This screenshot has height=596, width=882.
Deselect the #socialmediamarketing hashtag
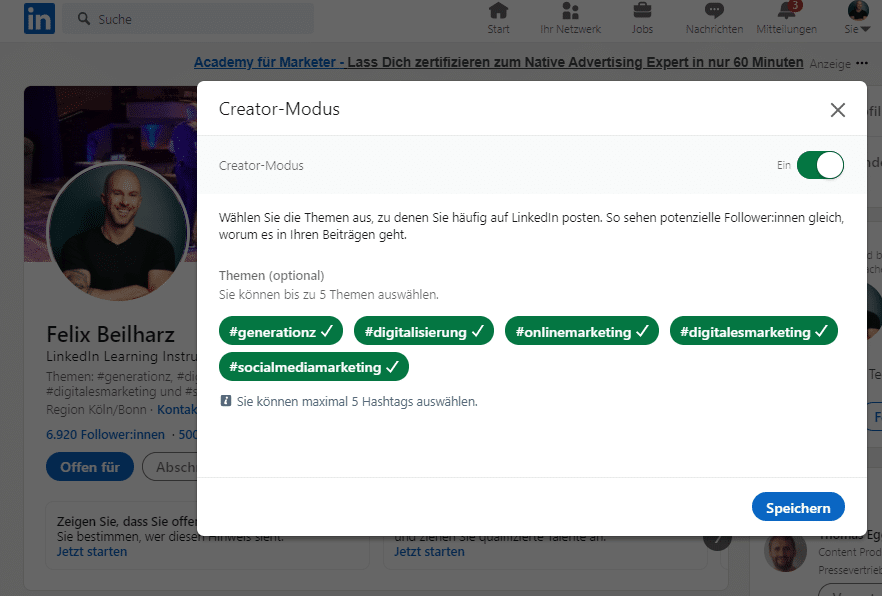[x=314, y=367]
